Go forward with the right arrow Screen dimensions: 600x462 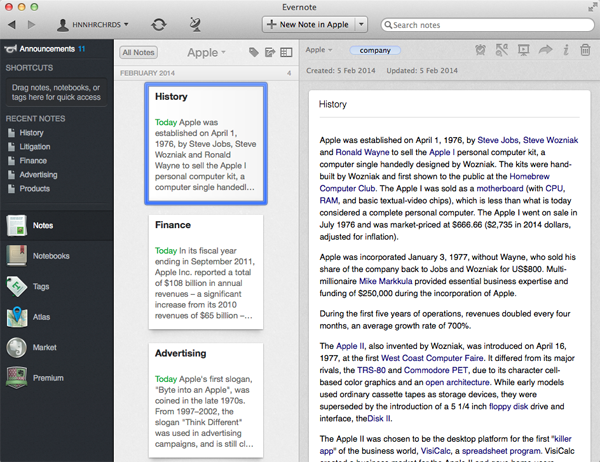pos(31,25)
